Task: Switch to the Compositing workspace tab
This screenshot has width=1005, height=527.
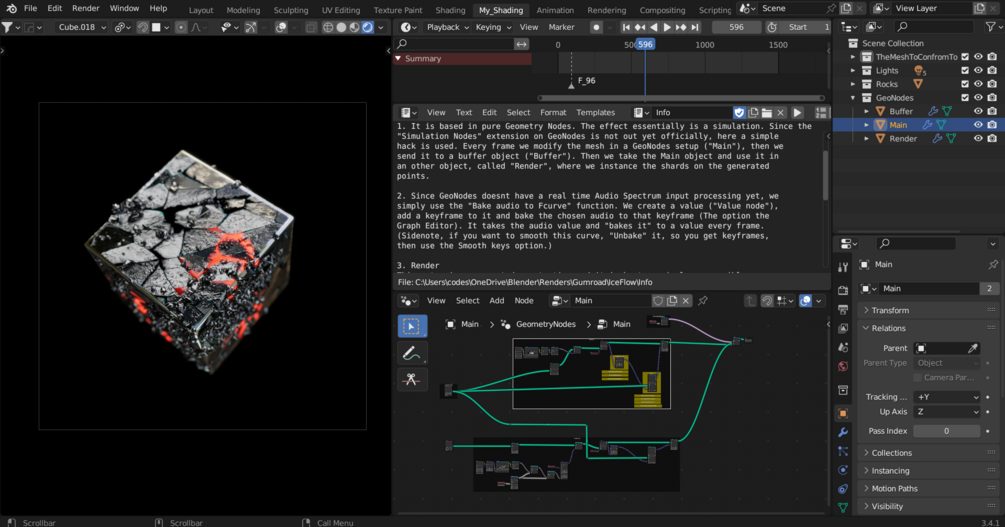Action: click(662, 10)
